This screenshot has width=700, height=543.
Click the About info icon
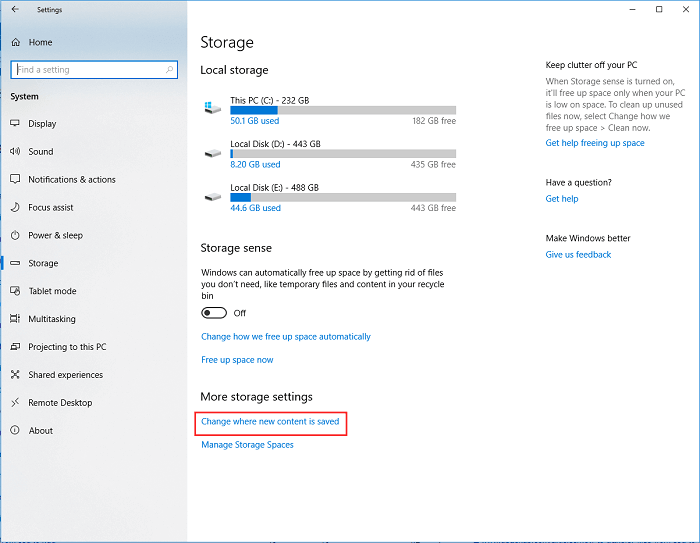15,430
